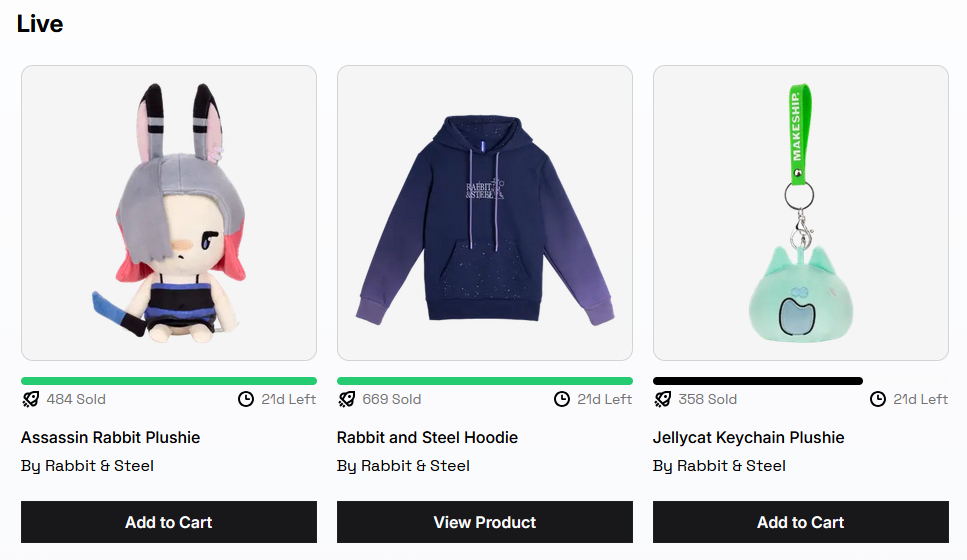Image resolution: width=967 pixels, height=560 pixels.
Task: Click rocket icon beside 484 Sold
Action: [x=31, y=399]
